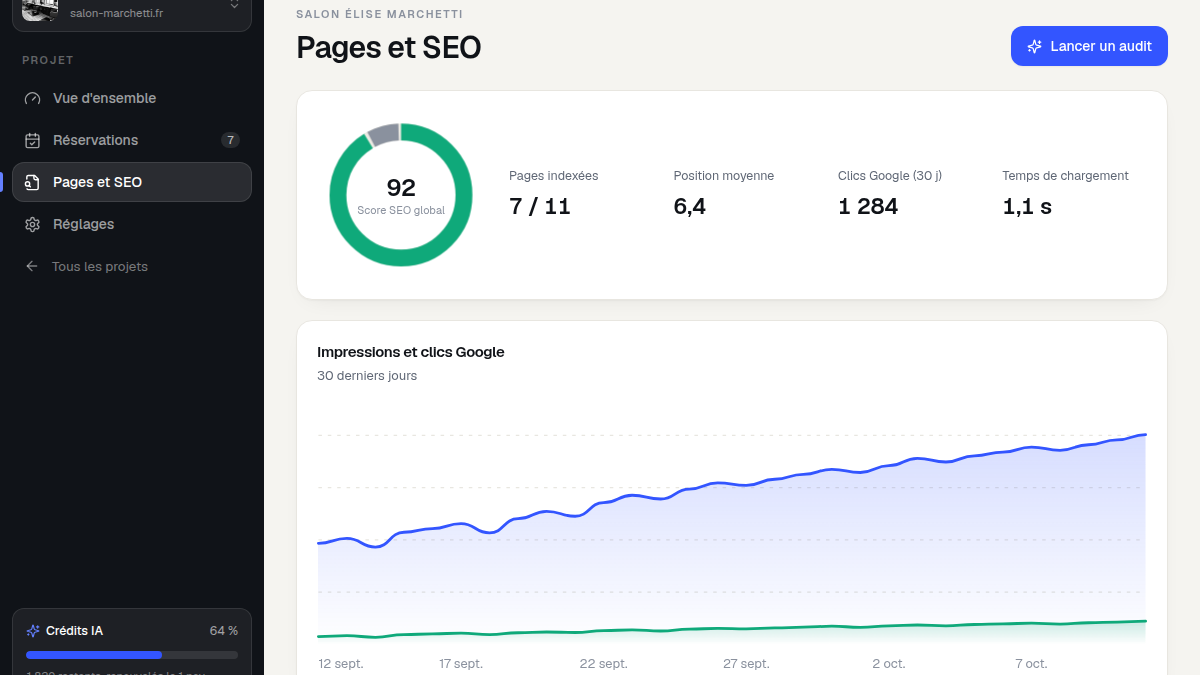Click the "Pages et SEO" page heading

(389, 48)
